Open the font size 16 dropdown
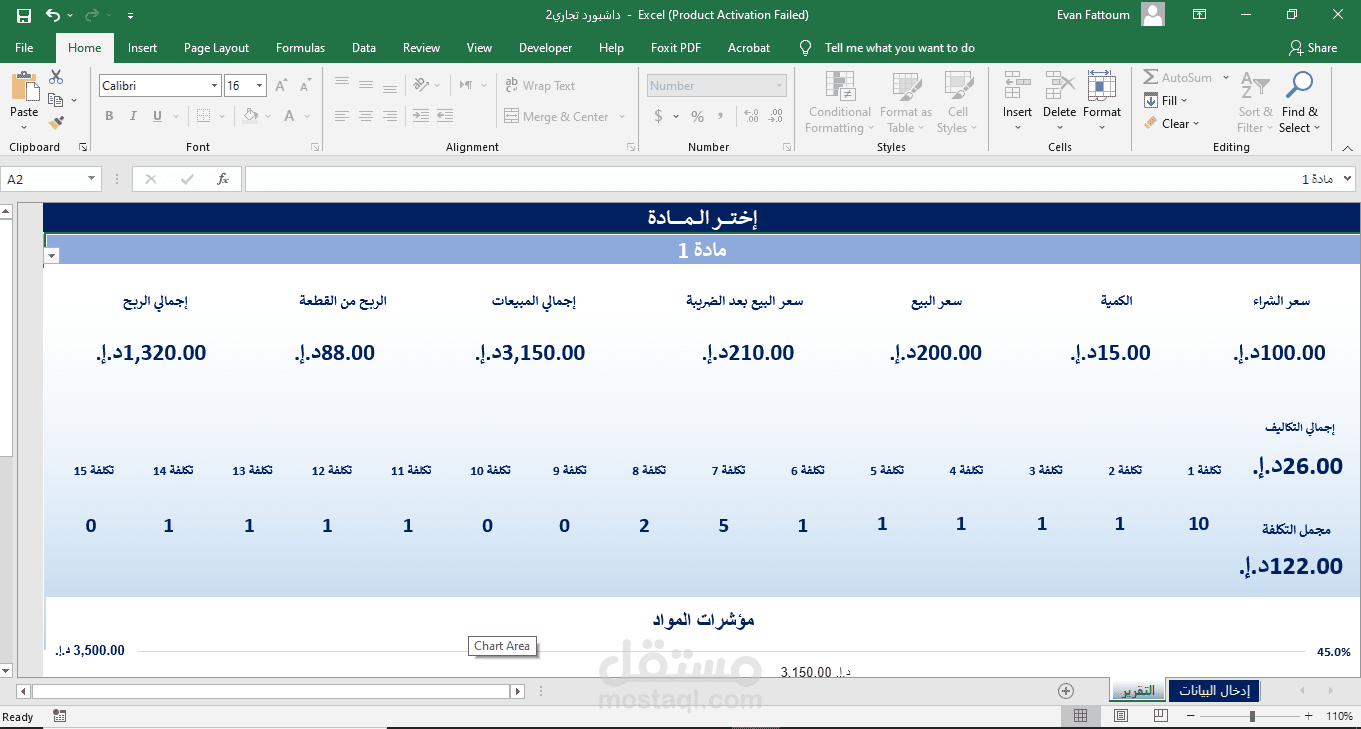This screenshot has width=1361, height=729. click(260, 86)
